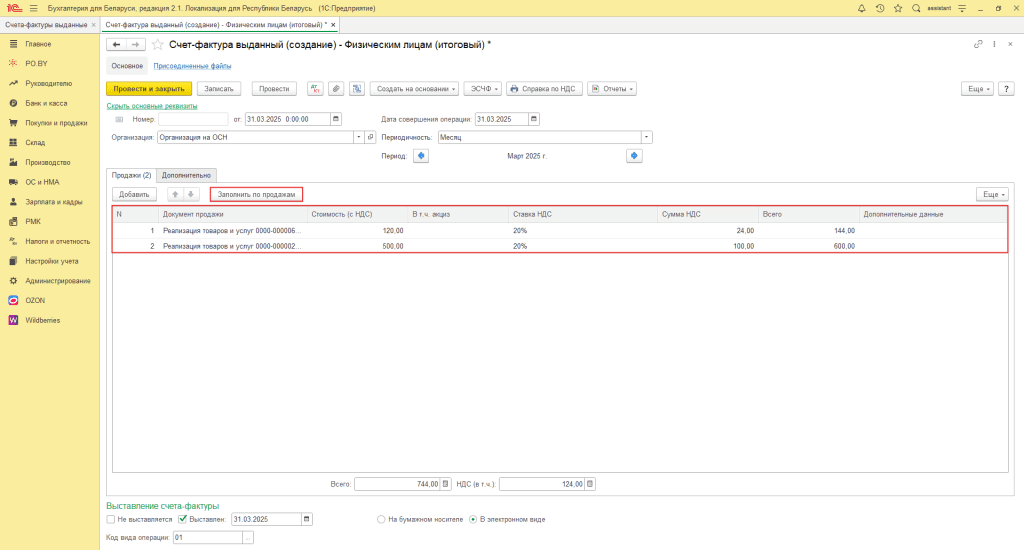Screen dimensions: 1024x550
Task: Untick the Выставлен checkbox
Action: click(183, 519)
